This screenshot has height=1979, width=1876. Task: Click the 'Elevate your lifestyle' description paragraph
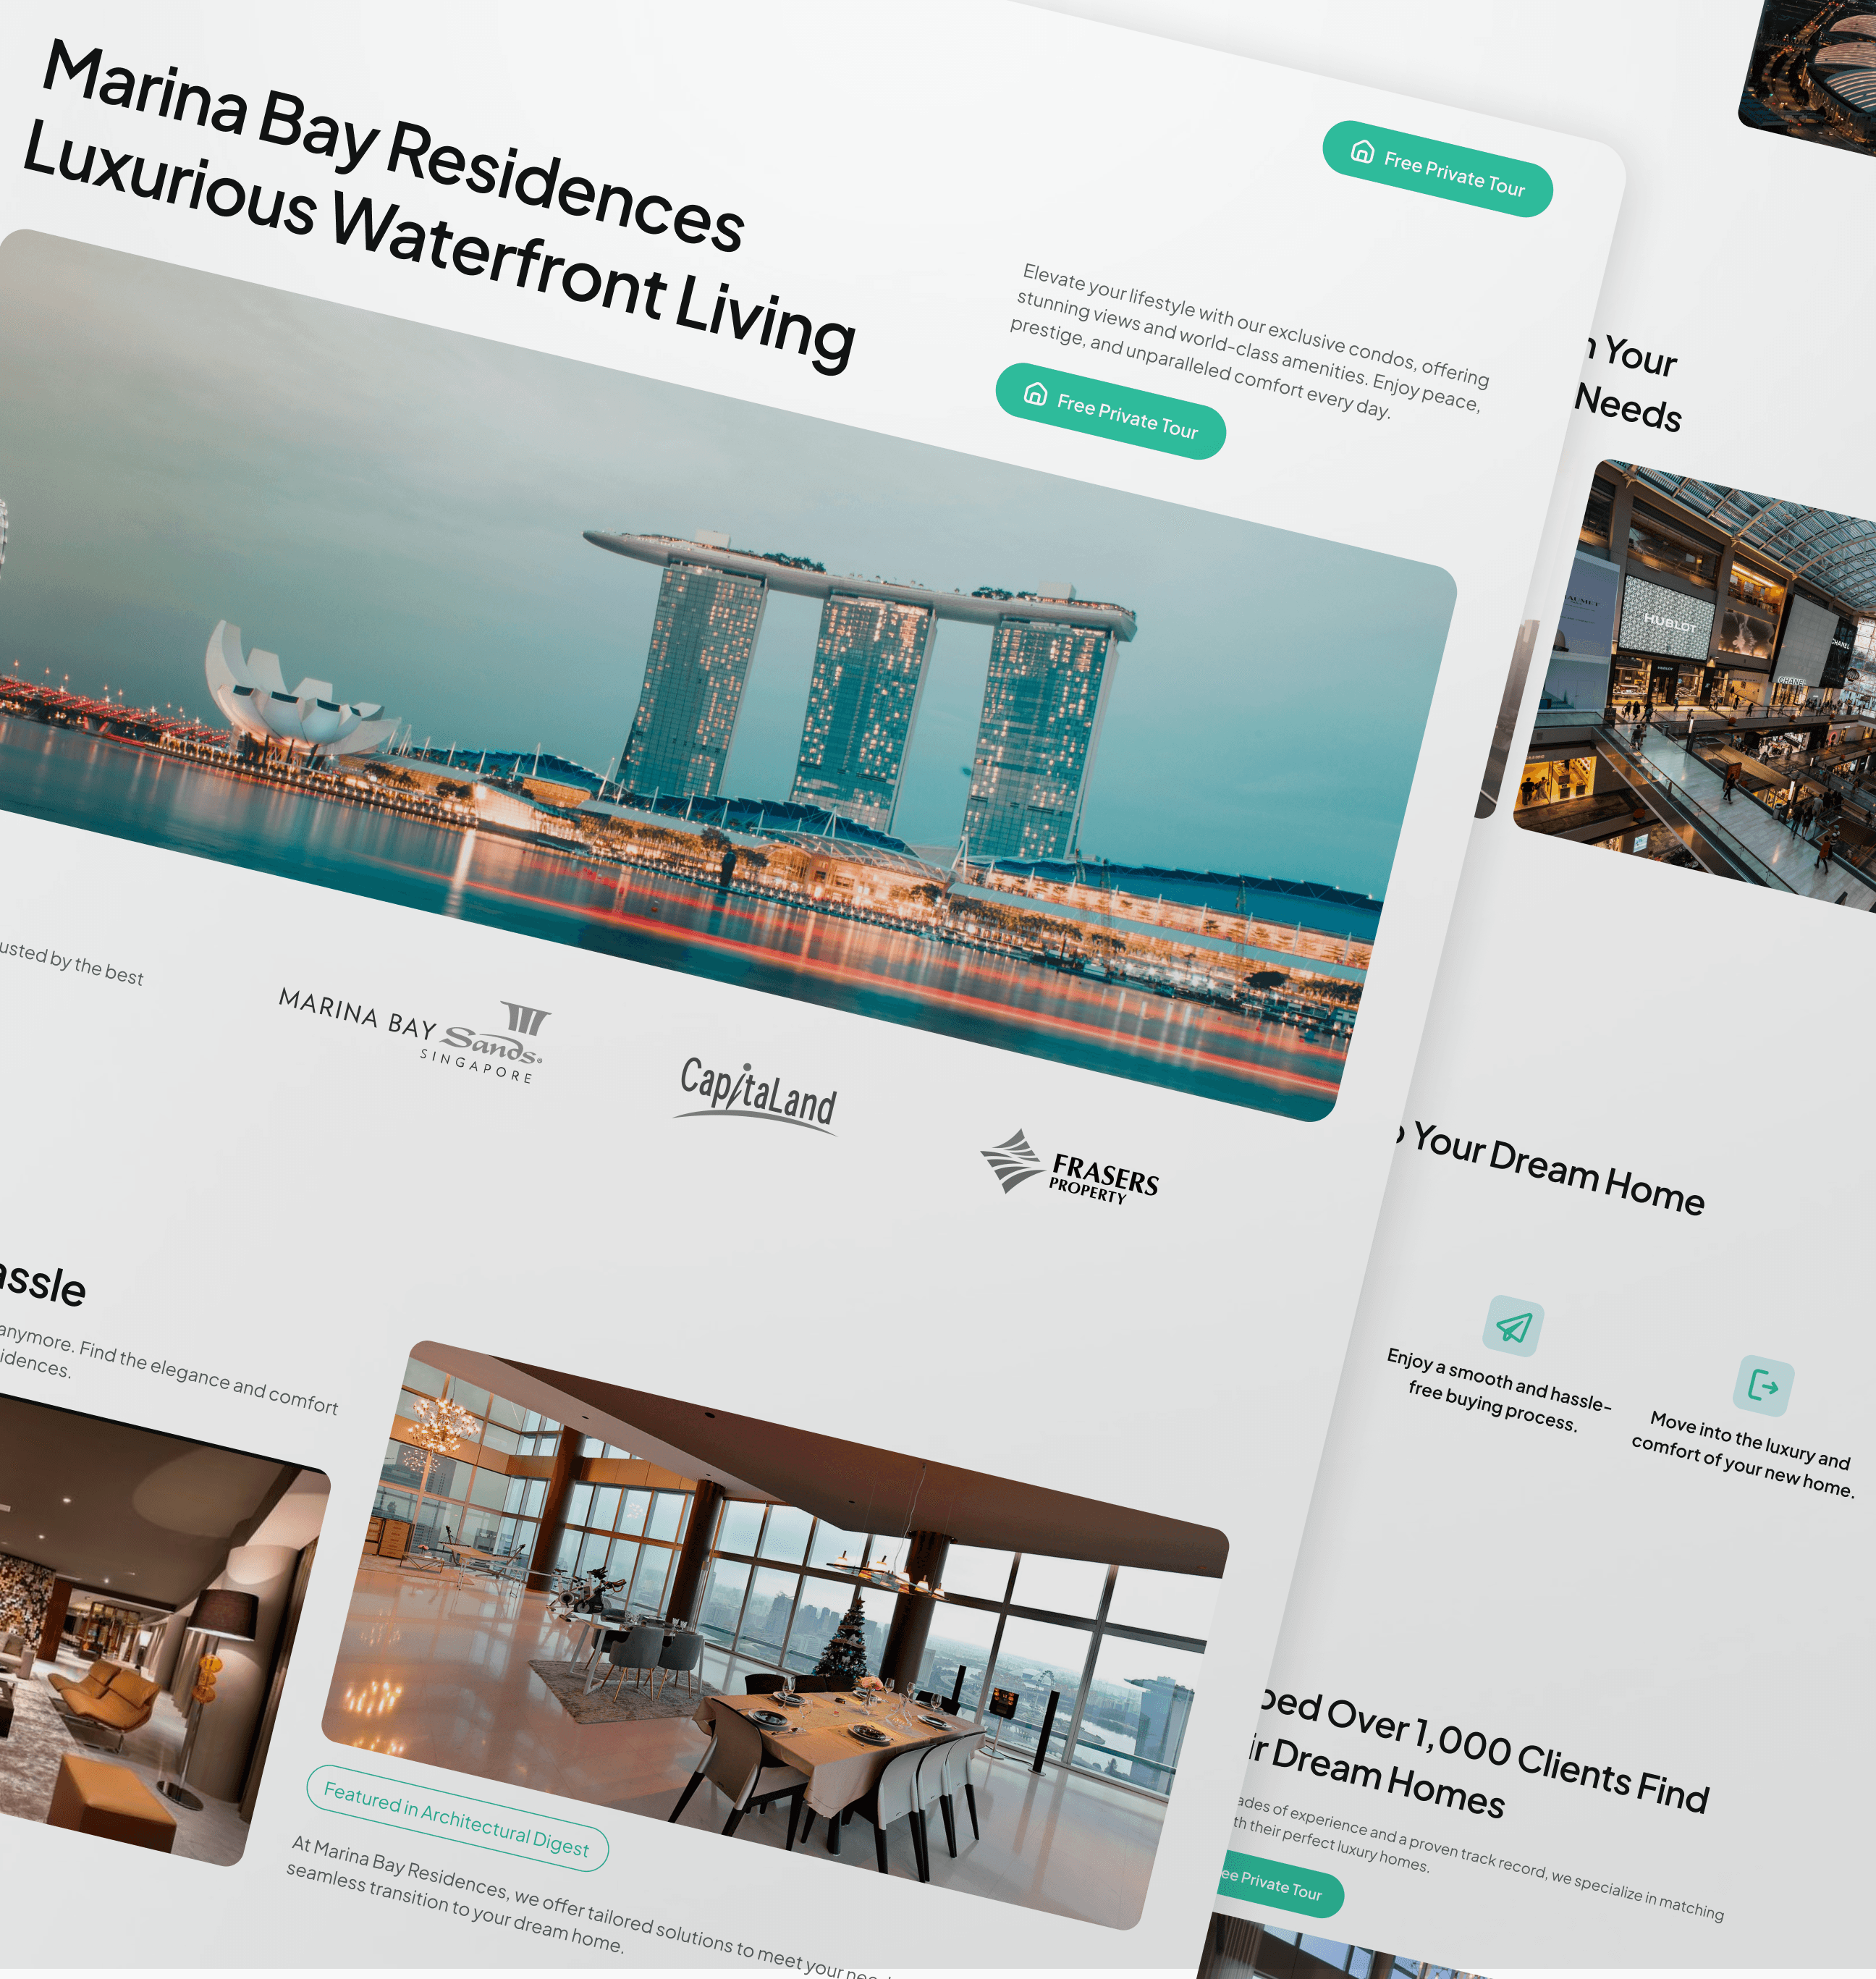(1249, 341)
